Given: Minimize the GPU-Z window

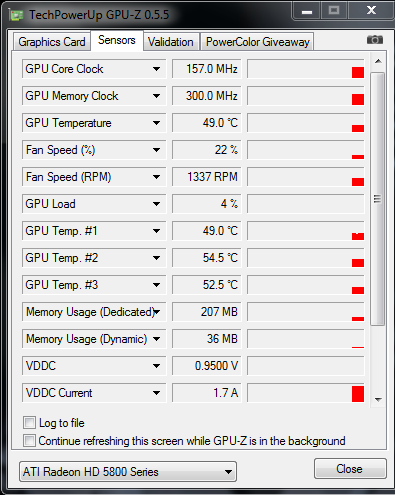Looking at the screenshot, I should [x=307, y=11].
